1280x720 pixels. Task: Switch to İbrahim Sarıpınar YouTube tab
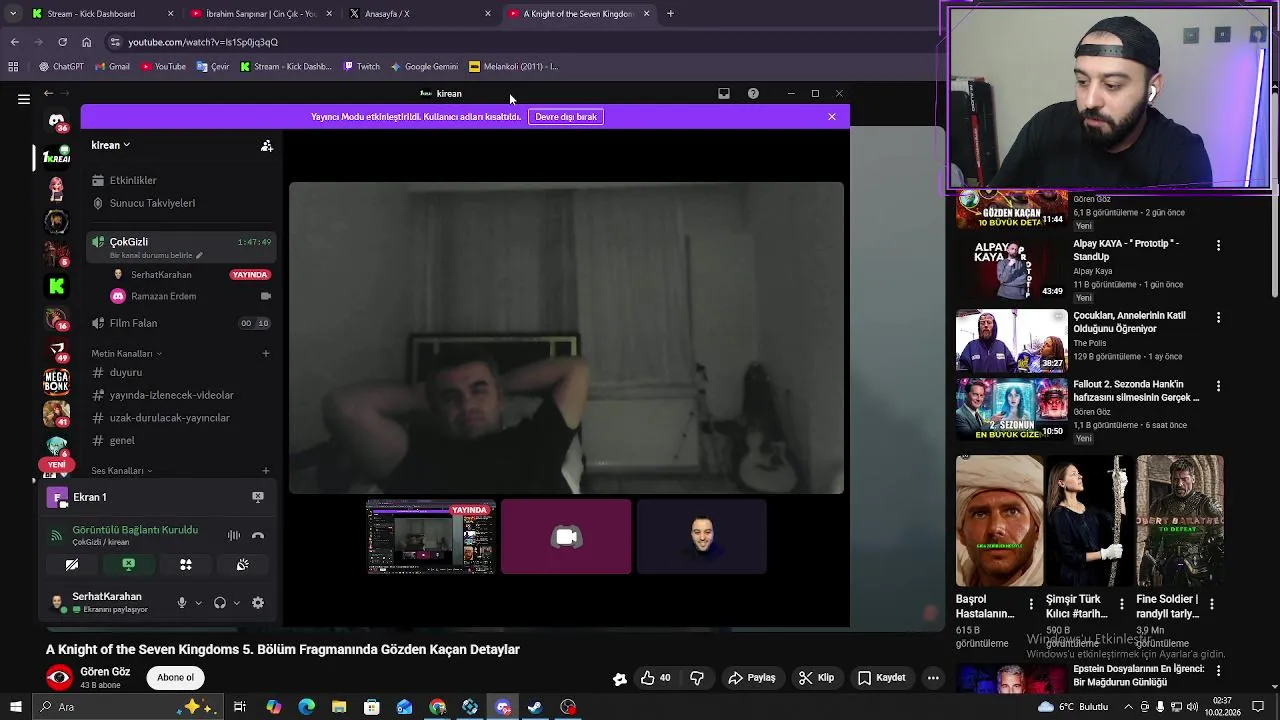(x=262, y=14)
